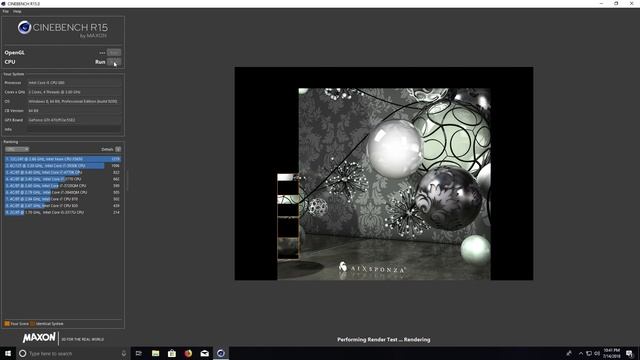Open the Windows Start menu
The height and width of the screenshot is (360, 640).
coord(8,353)
